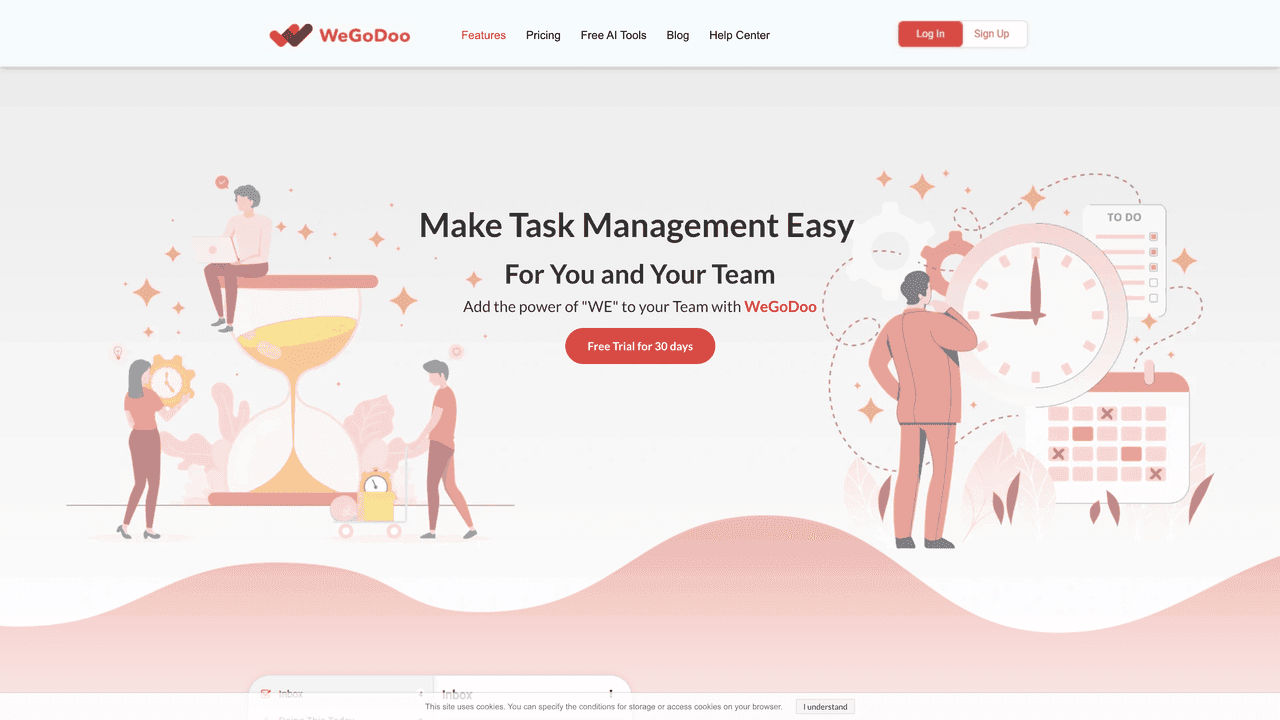The image size is (1280, 720).
Task: Start the Free Trial for 30 days
Action: (640, 346)
